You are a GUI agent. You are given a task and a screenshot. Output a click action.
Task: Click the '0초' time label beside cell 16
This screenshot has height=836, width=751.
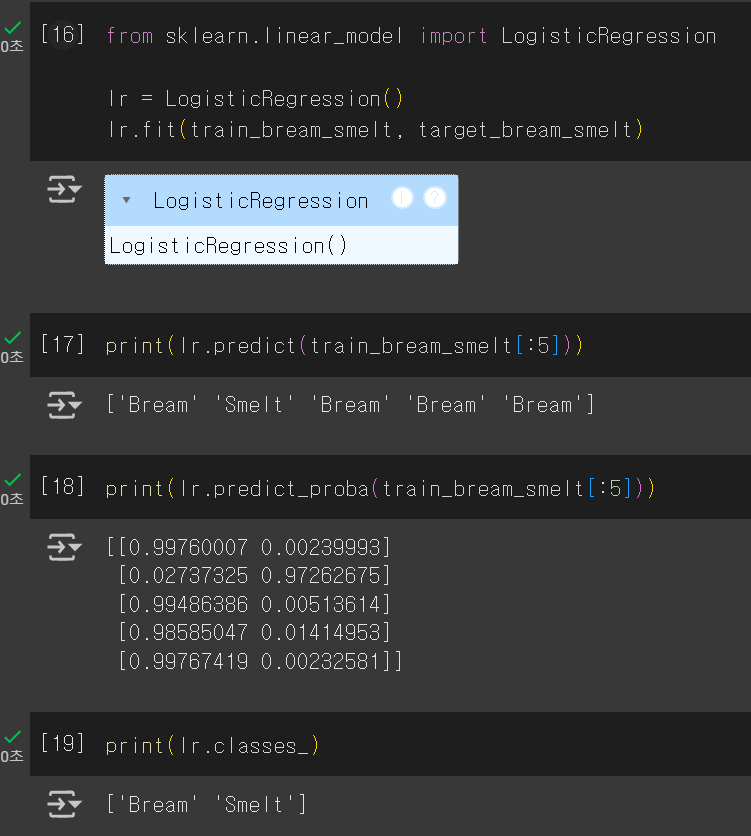point(12,46)
